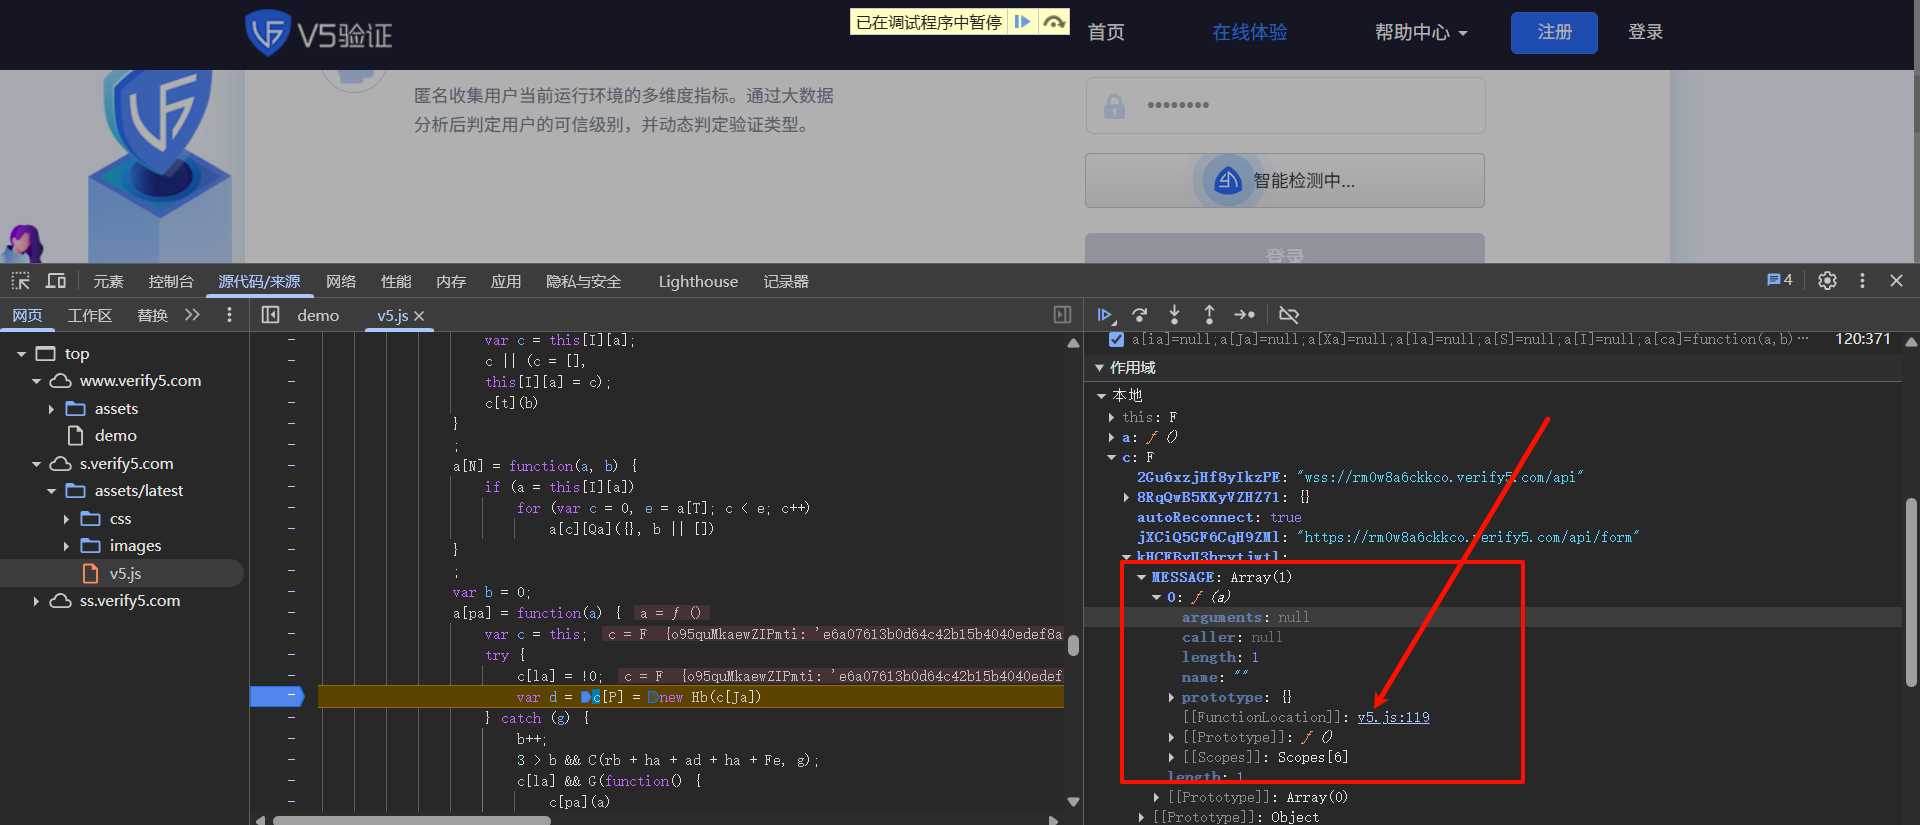Go to 首页 in navigation
1920x825 pixels.
(1106, 32)
